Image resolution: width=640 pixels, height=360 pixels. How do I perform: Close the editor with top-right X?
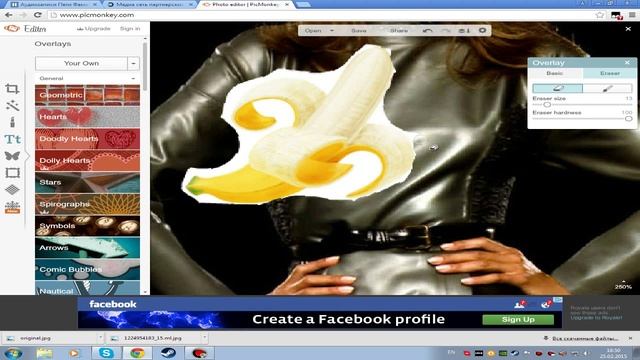628,29
